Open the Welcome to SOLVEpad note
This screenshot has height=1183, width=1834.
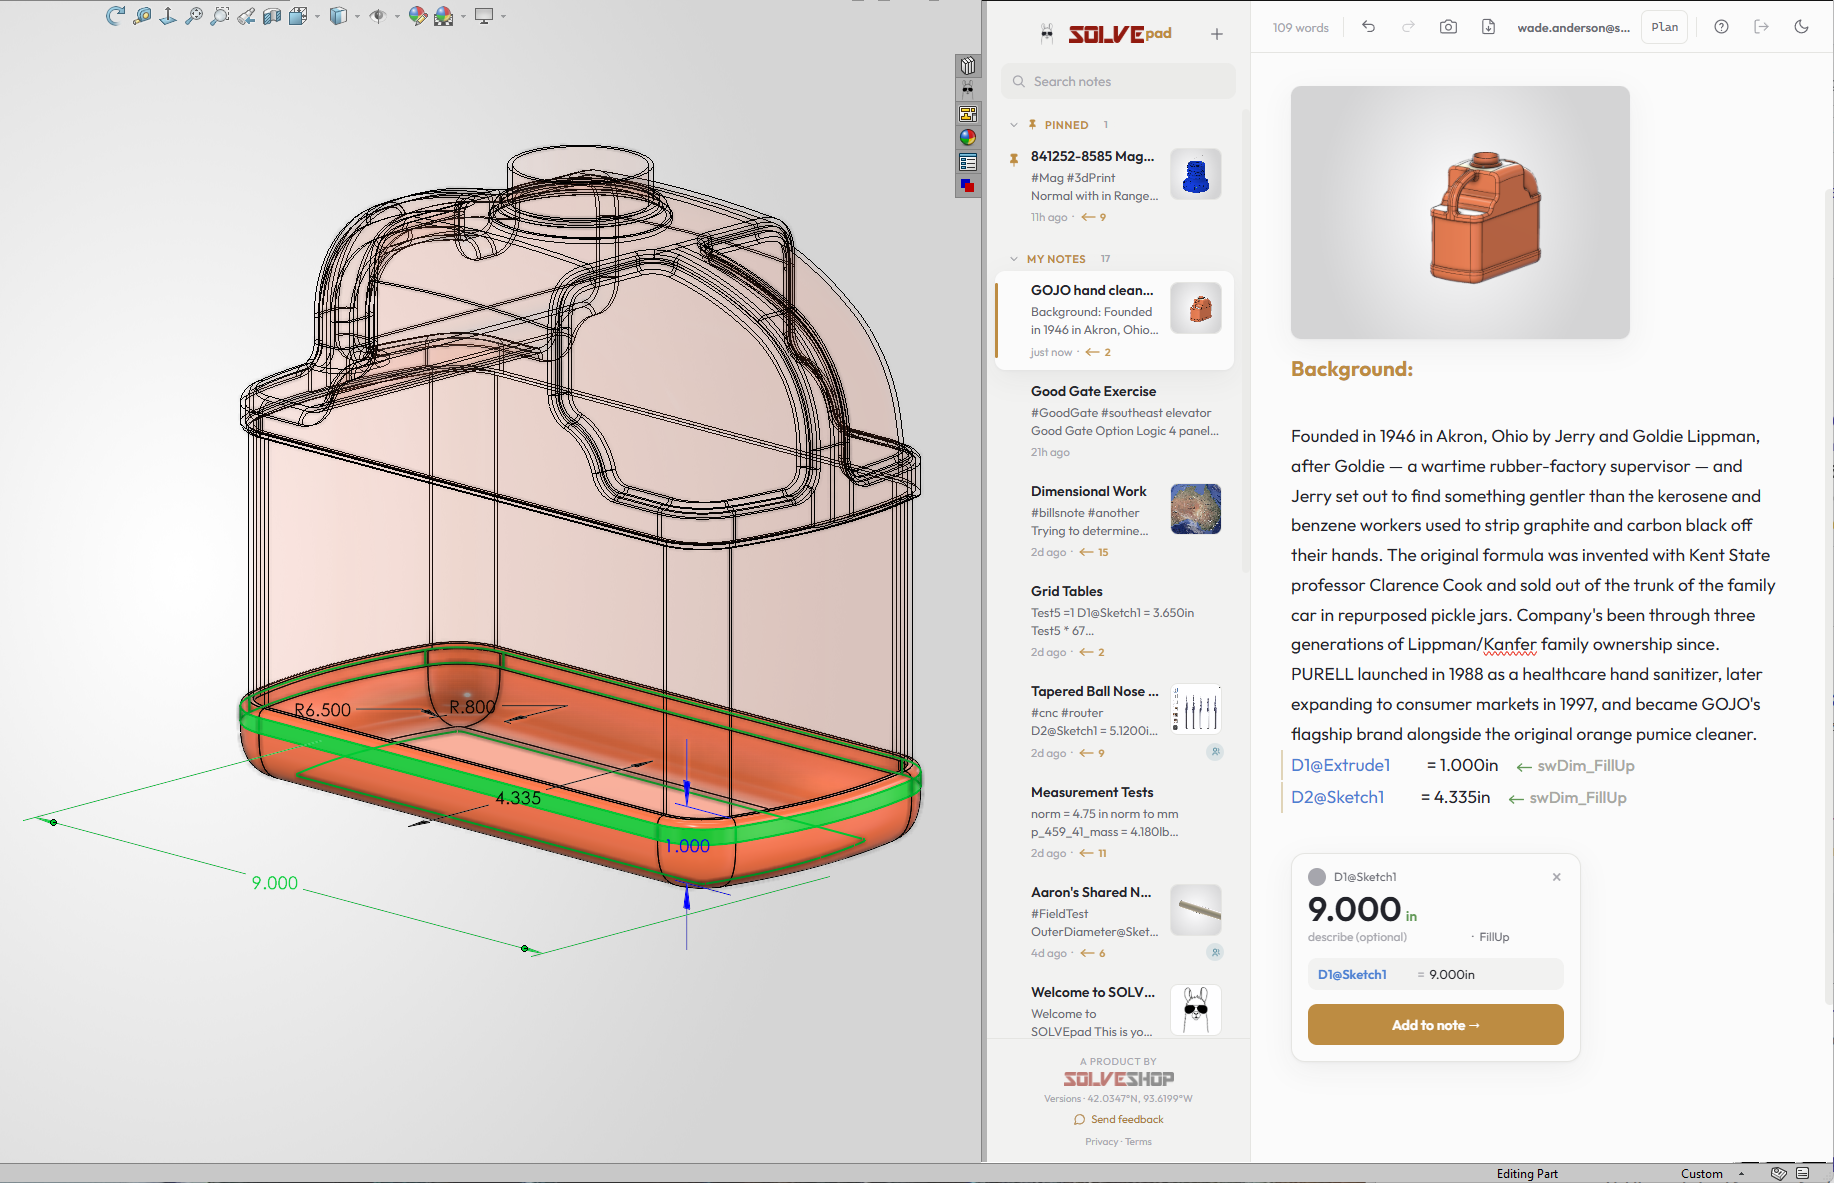pos(1115,1010)
